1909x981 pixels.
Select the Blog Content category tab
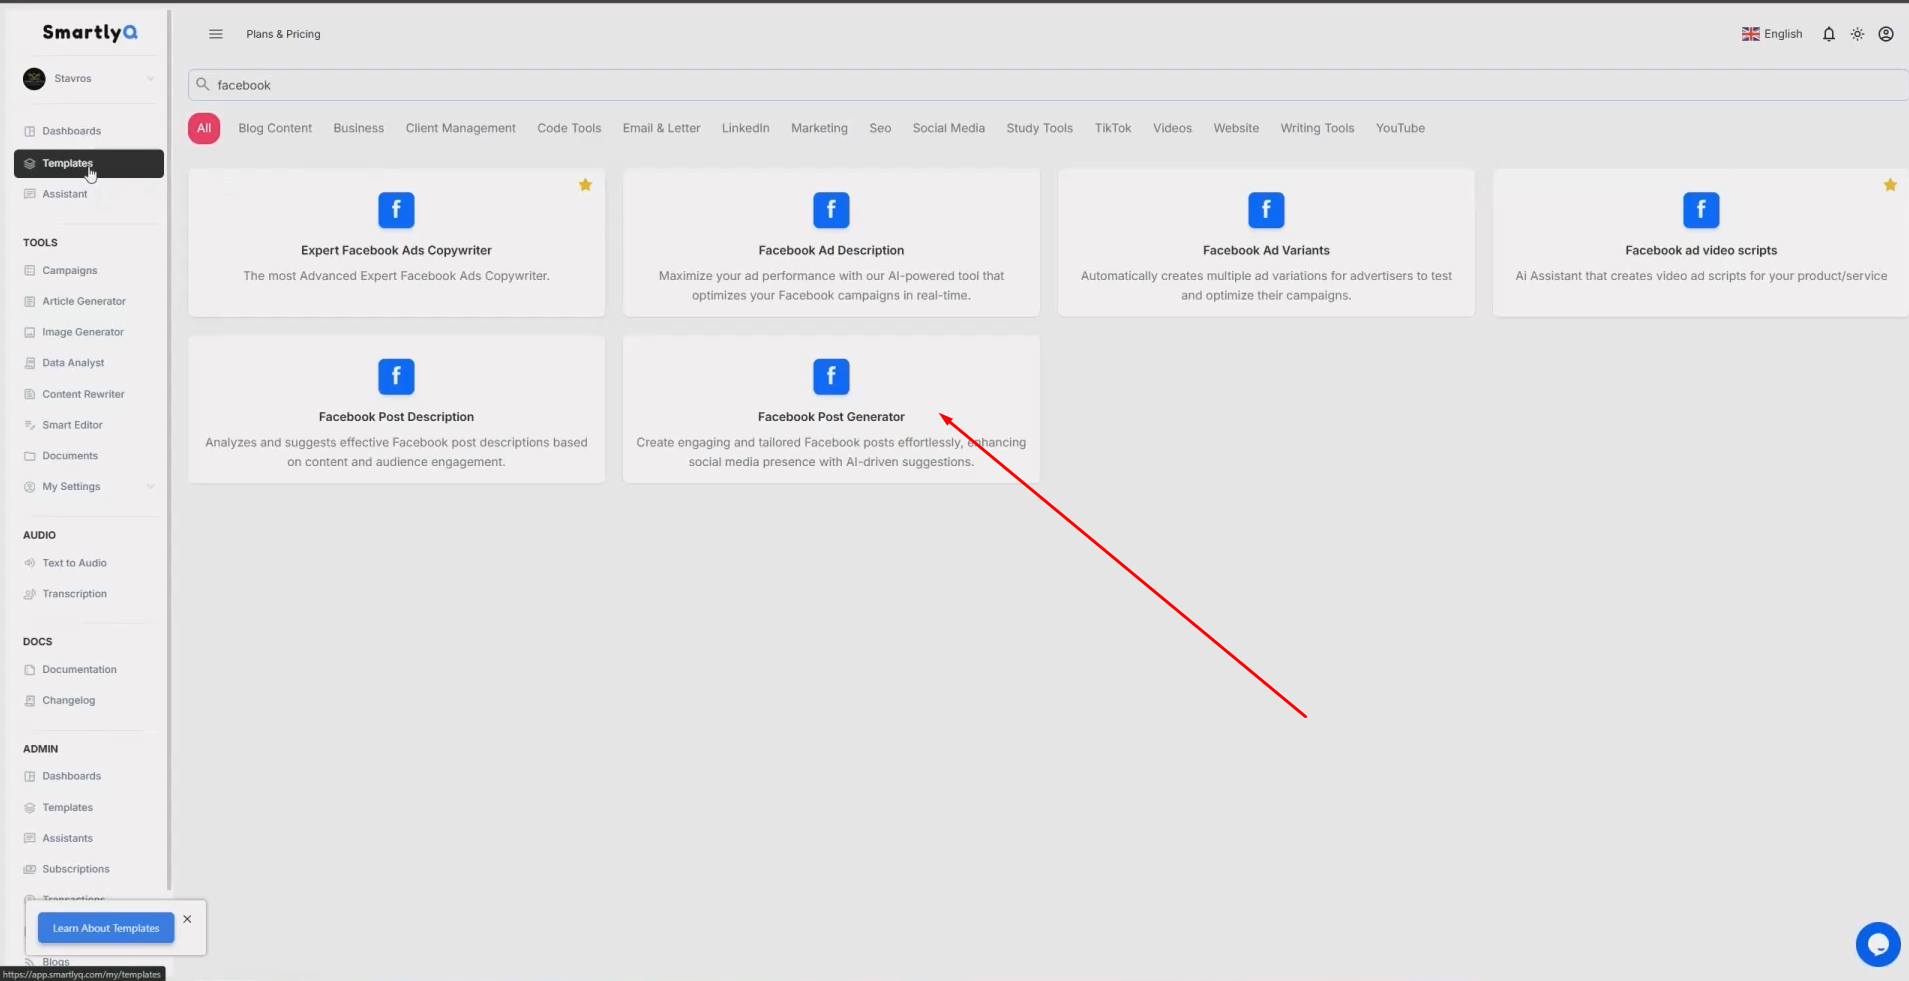(275, 128)
